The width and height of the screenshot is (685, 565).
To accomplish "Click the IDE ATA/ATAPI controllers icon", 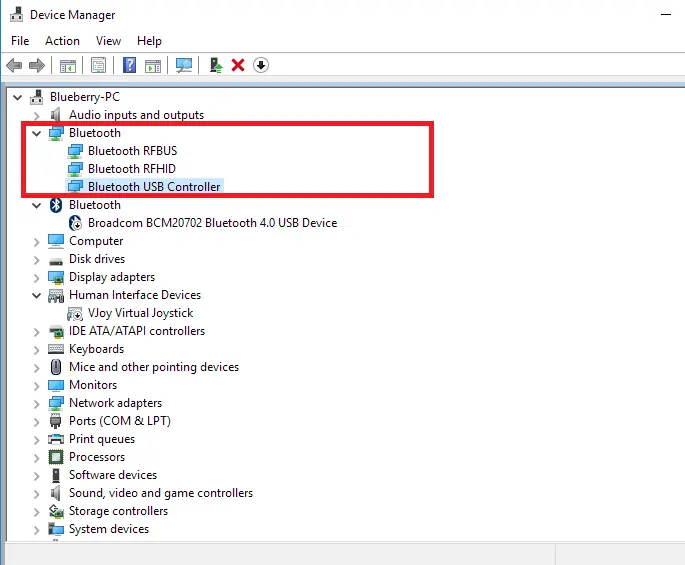I will pyautogui.click(x=56, y=332).
